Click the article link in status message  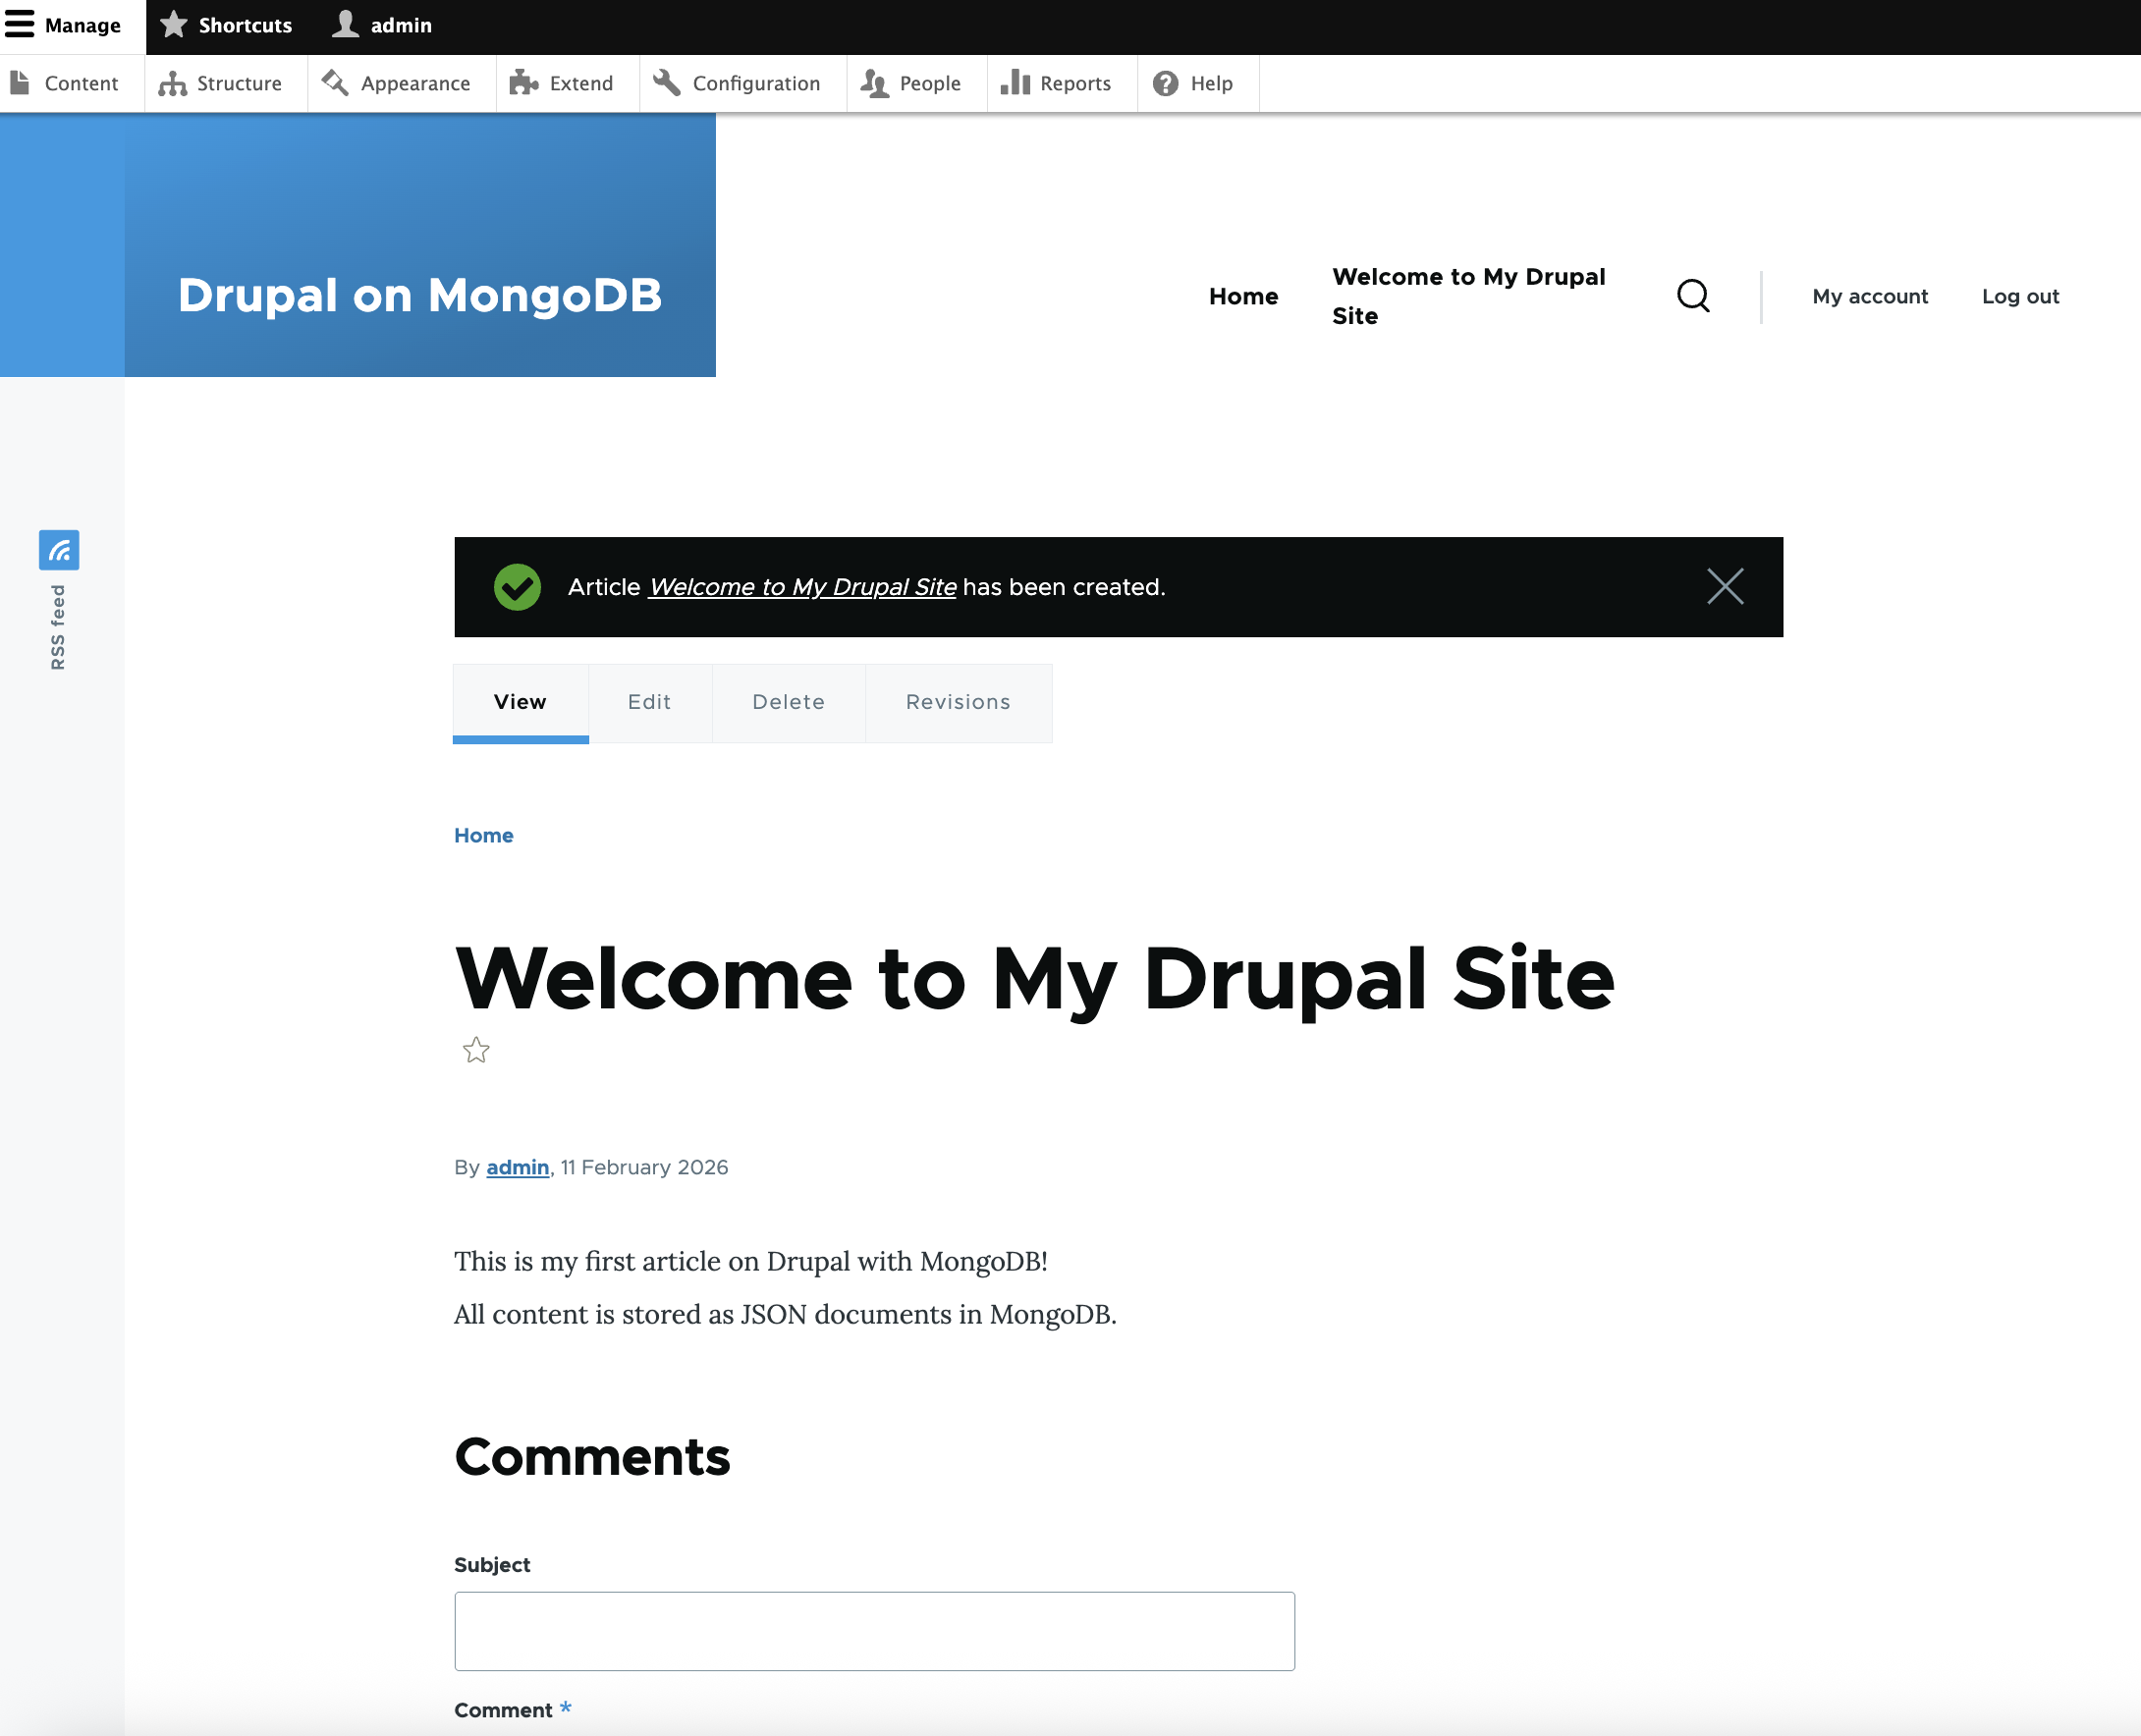coord(802,587)
